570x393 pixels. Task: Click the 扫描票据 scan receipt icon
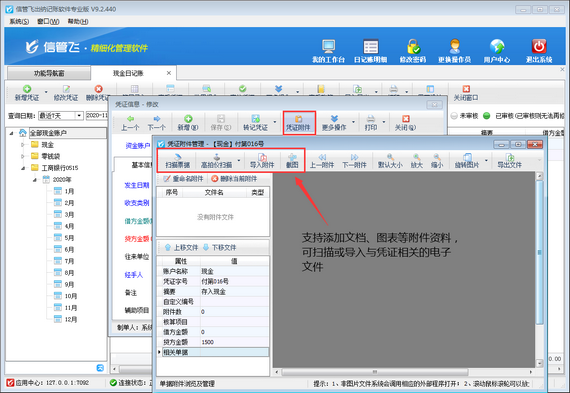[x=177, y=157]
